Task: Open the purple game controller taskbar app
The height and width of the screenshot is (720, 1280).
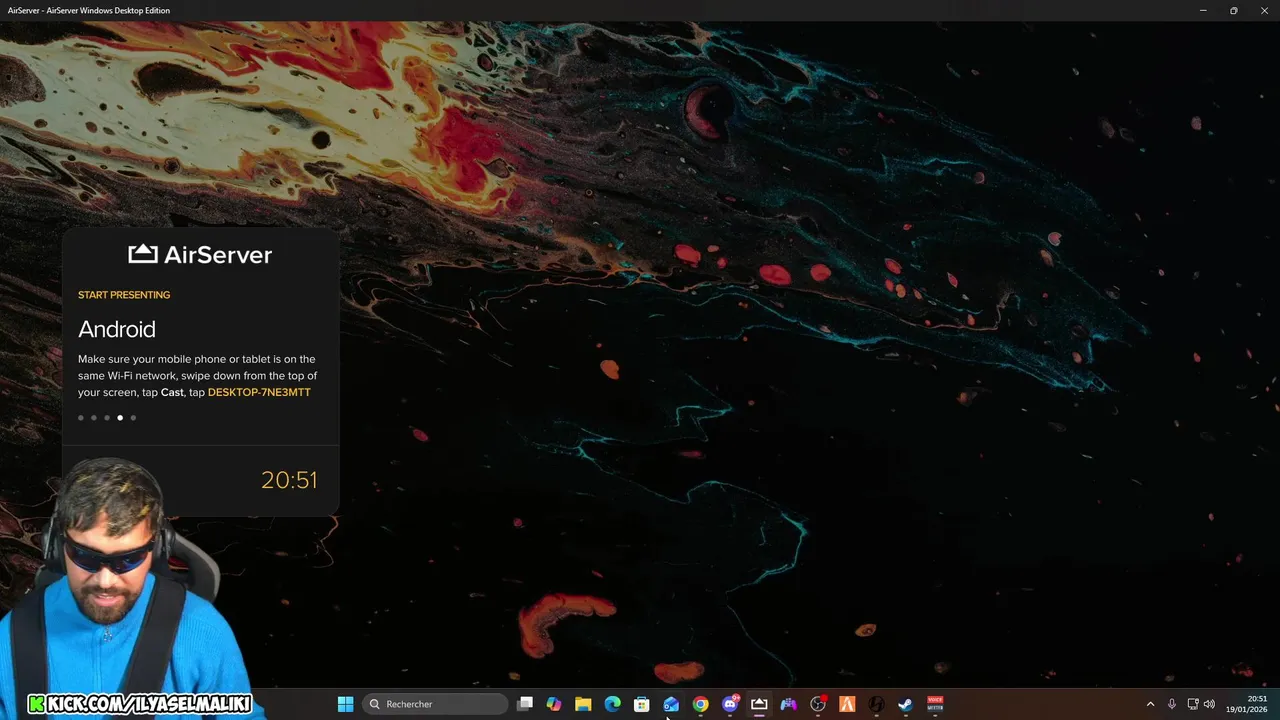Action: click(x=788, y=704)
